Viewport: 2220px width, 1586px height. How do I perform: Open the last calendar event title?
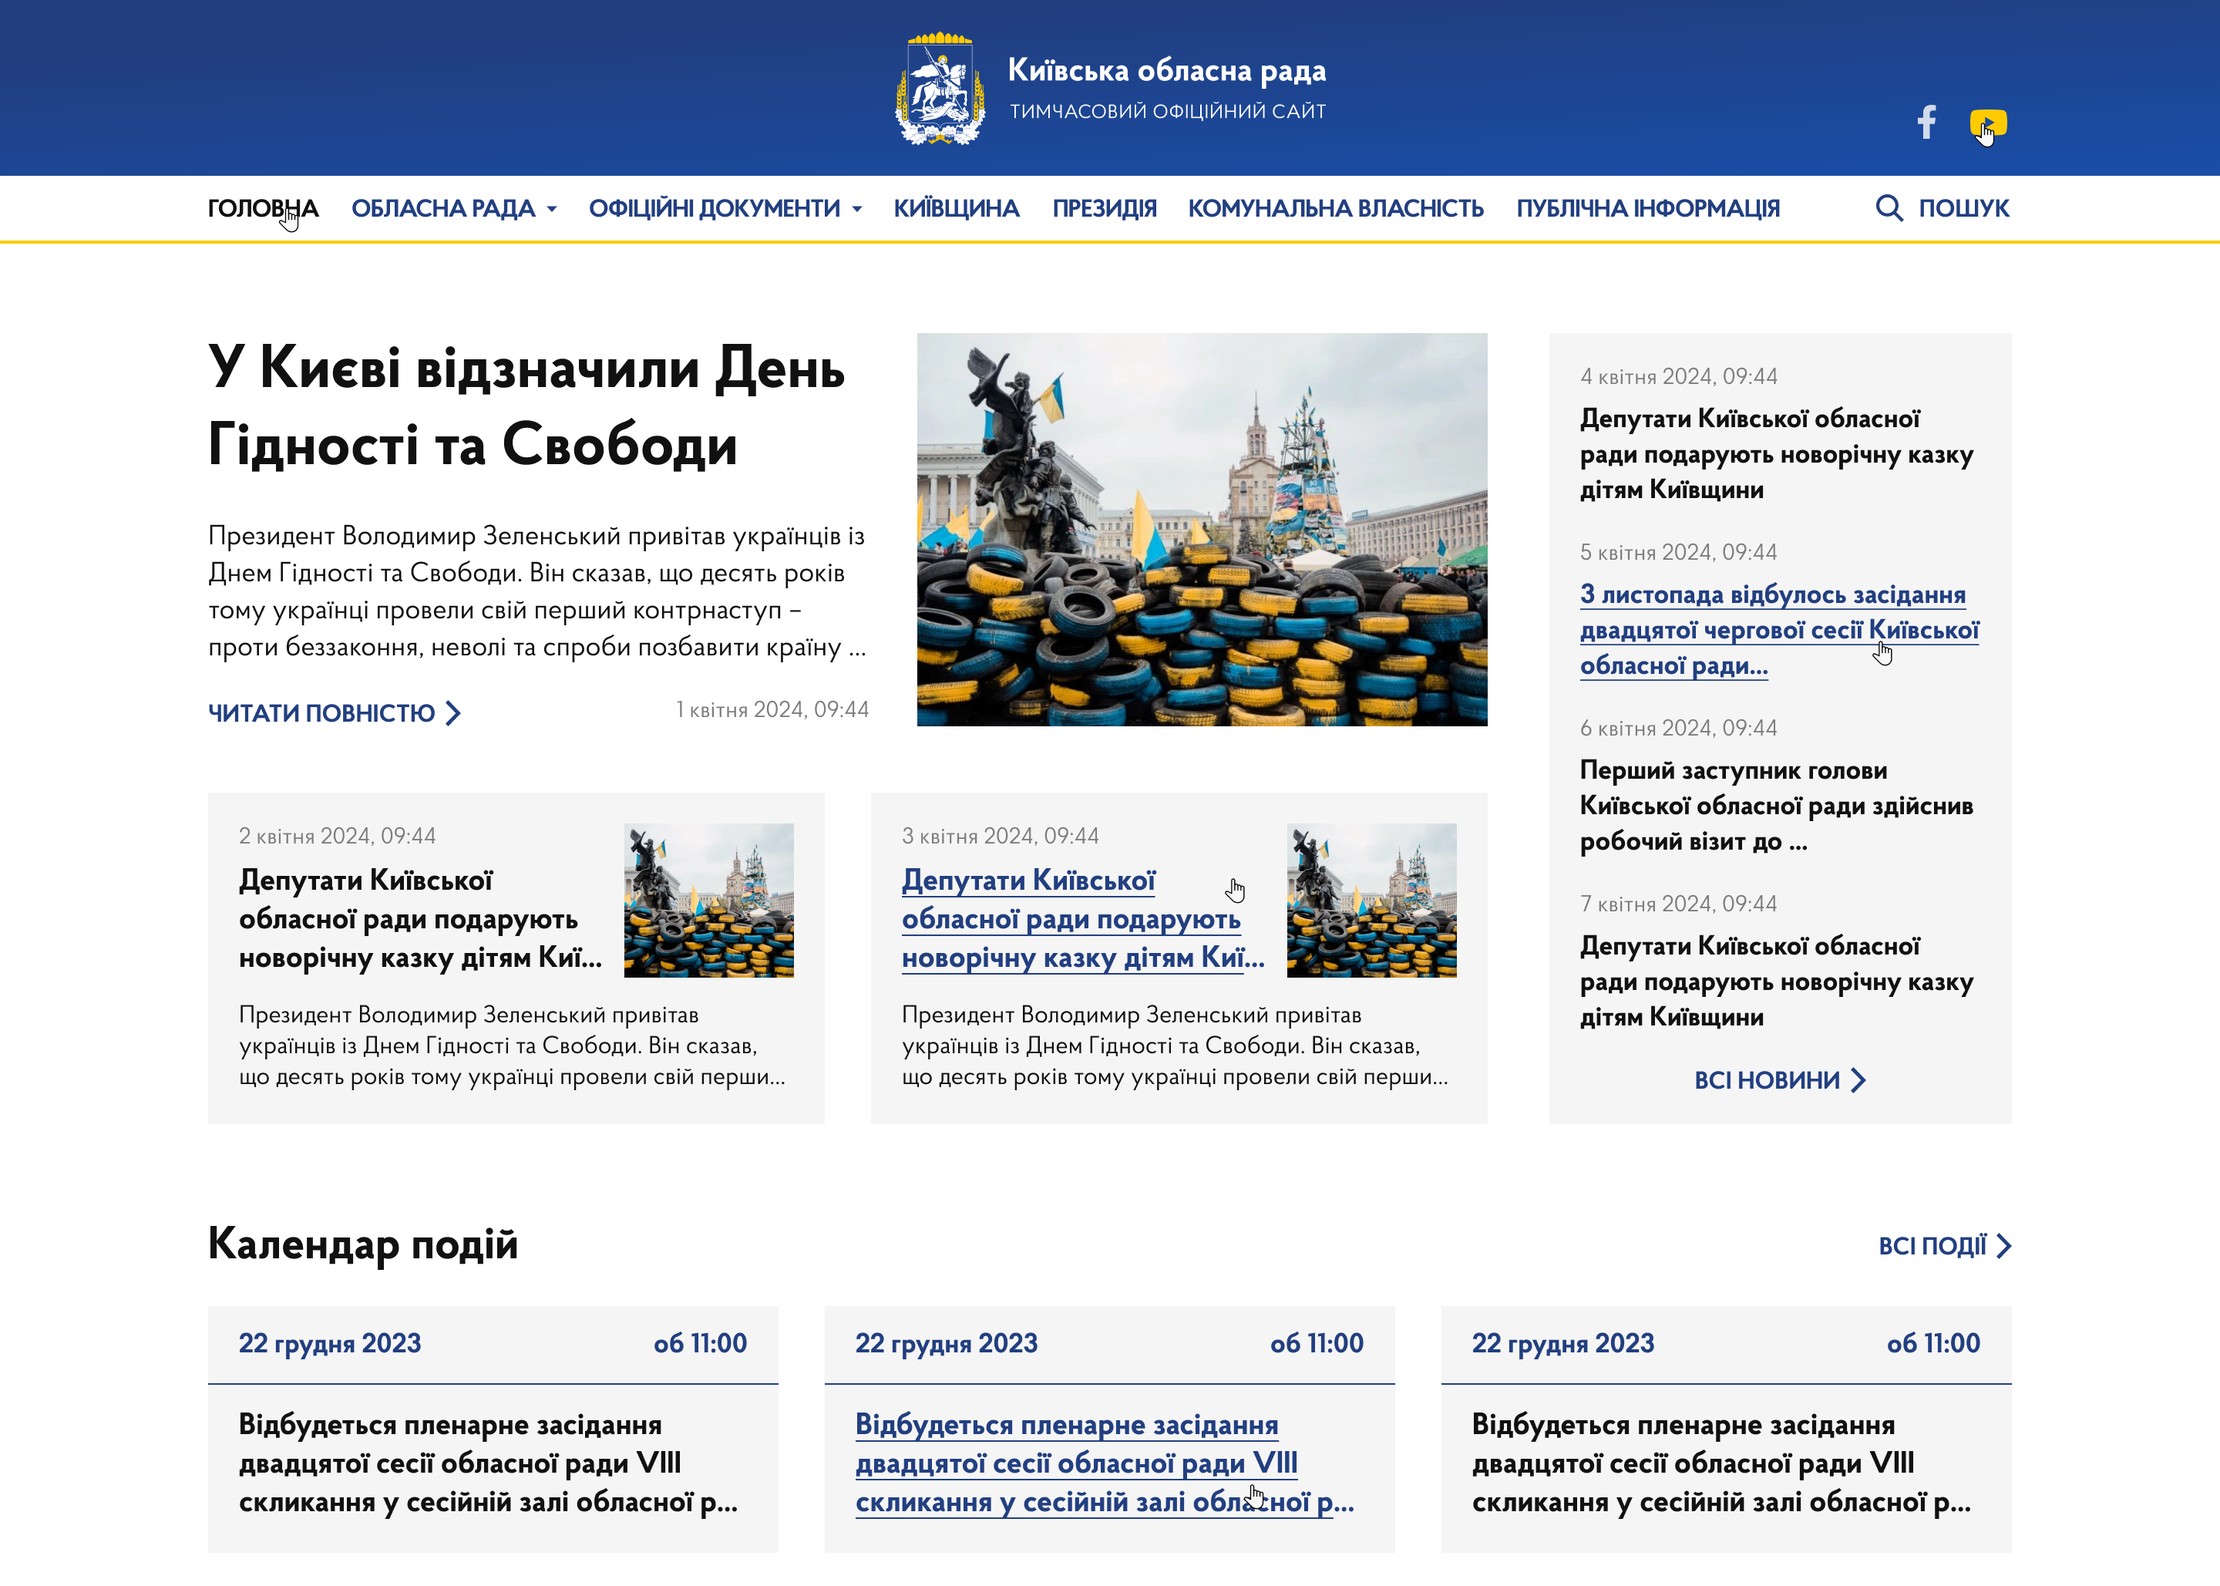coord(1721,1463)
